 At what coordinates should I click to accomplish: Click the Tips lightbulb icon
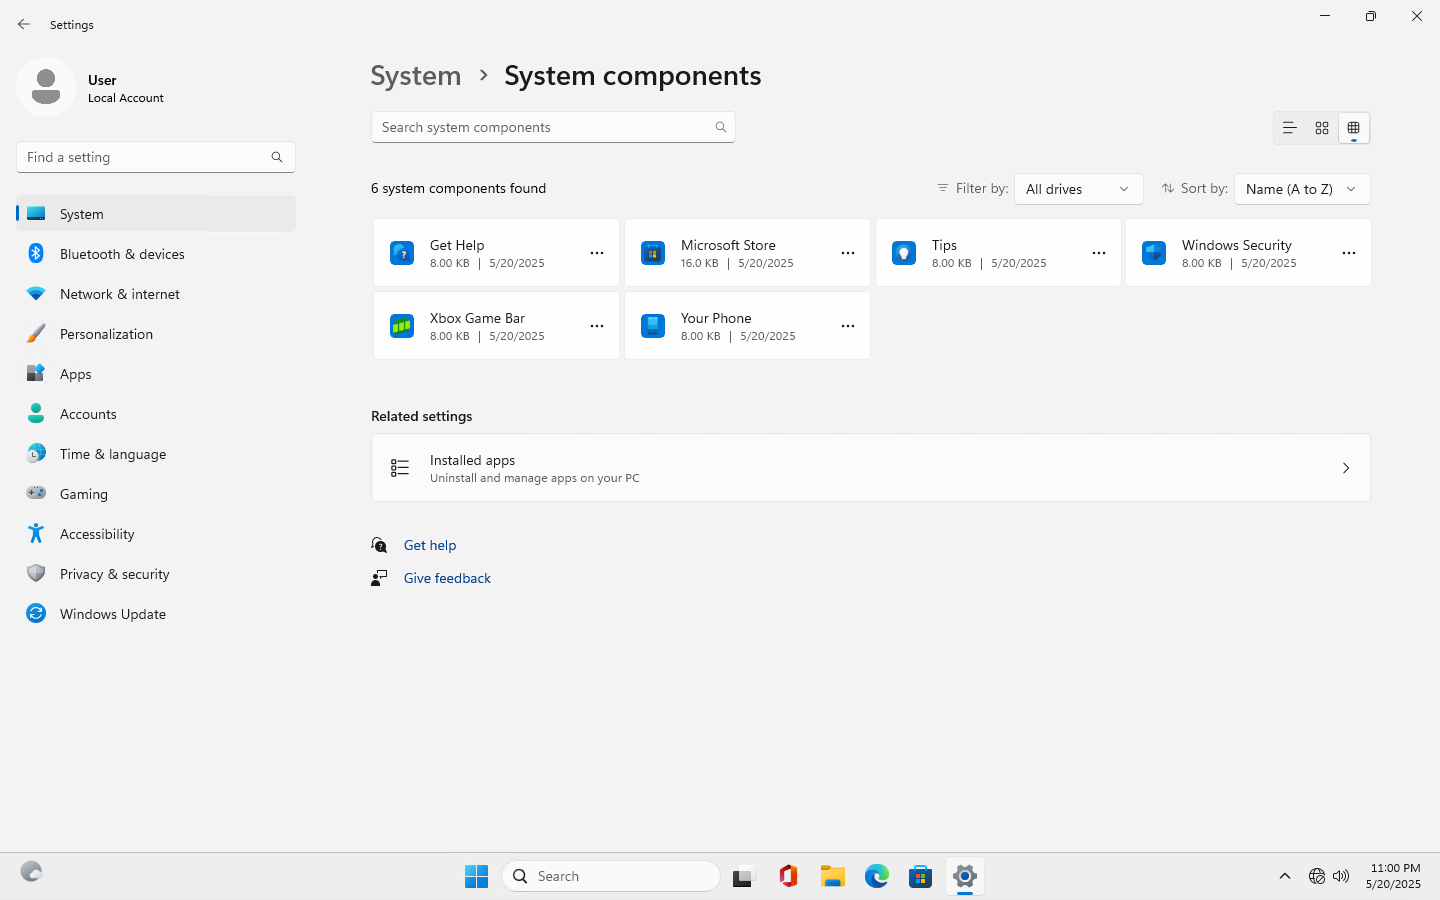[904, 253]
